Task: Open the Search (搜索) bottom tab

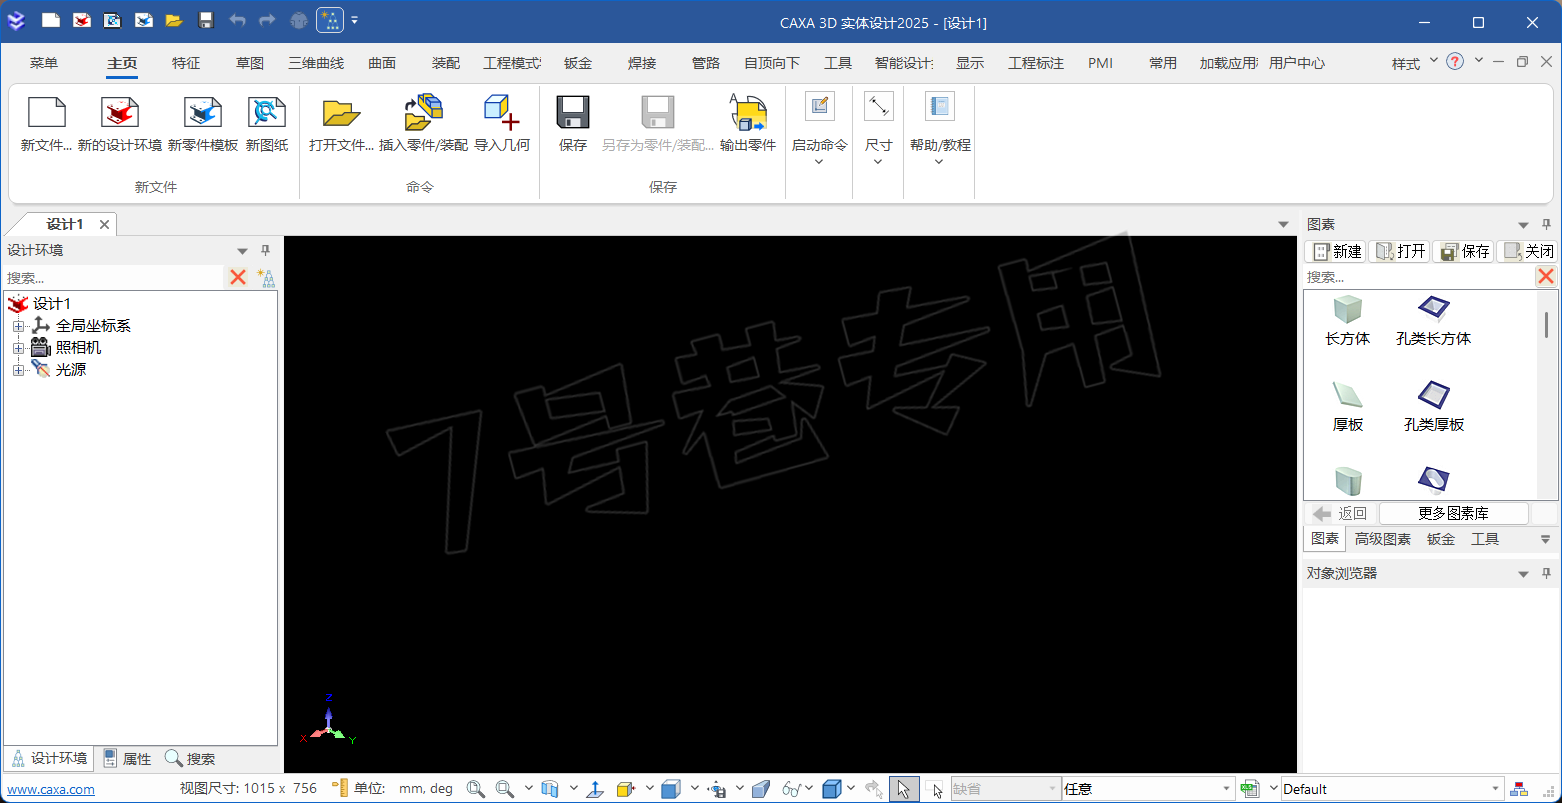Action: click(190, 759)
